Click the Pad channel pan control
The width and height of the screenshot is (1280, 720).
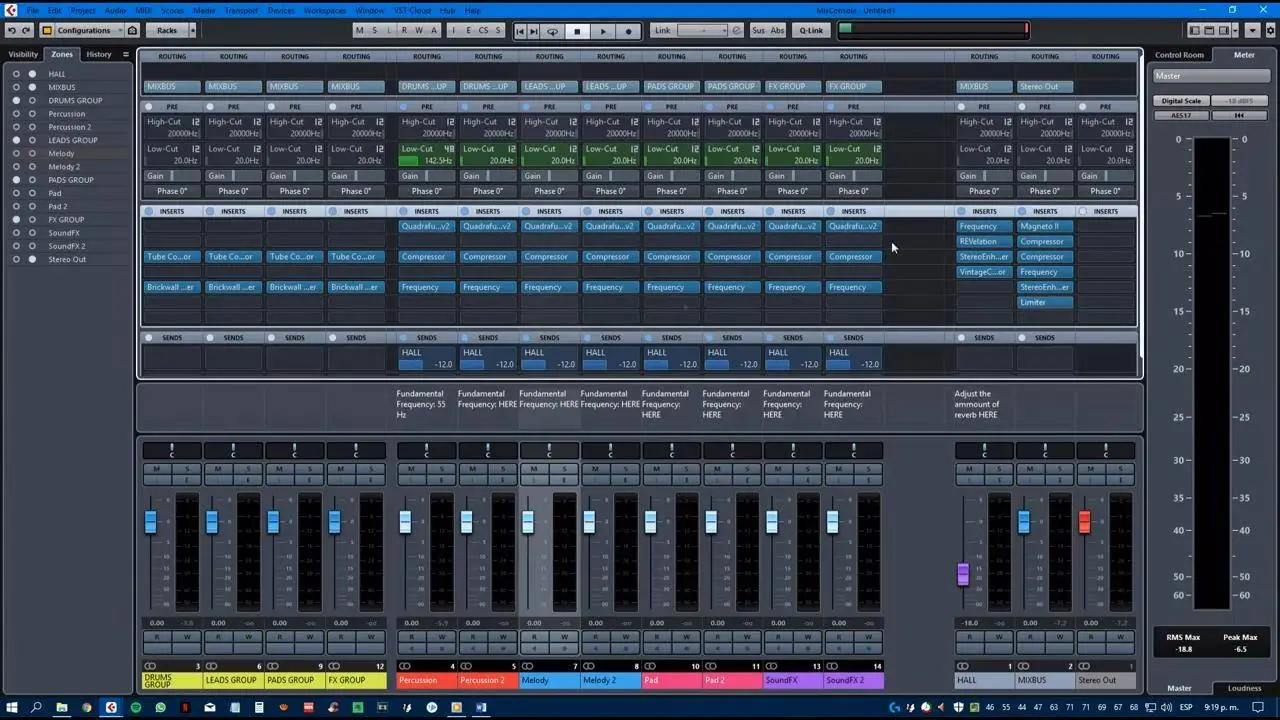tap(671, 451)
